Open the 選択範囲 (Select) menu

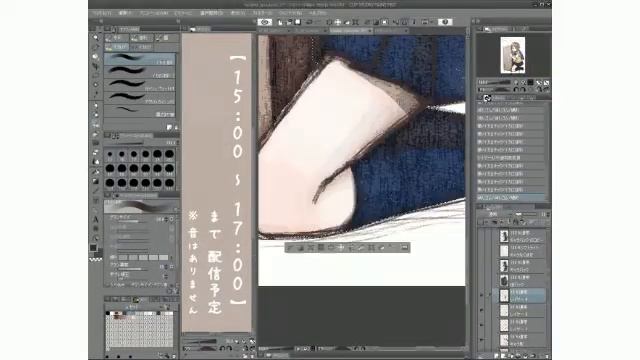pyautogui.click(x=211, y=13)
